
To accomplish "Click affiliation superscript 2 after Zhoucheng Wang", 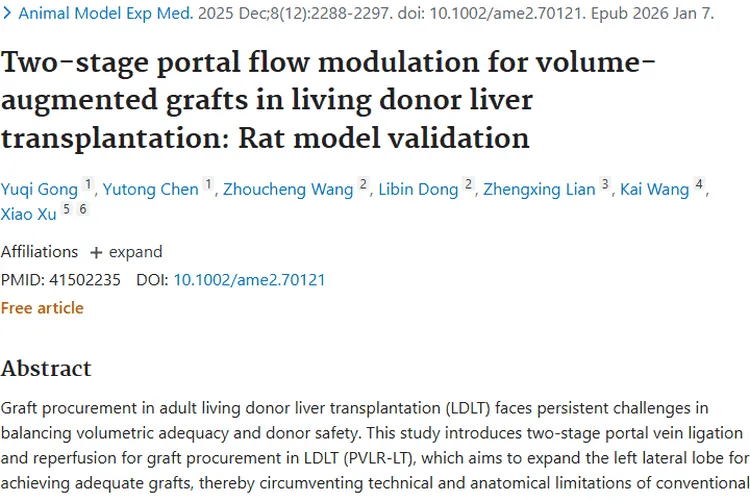I will click(x=364, y=185).
